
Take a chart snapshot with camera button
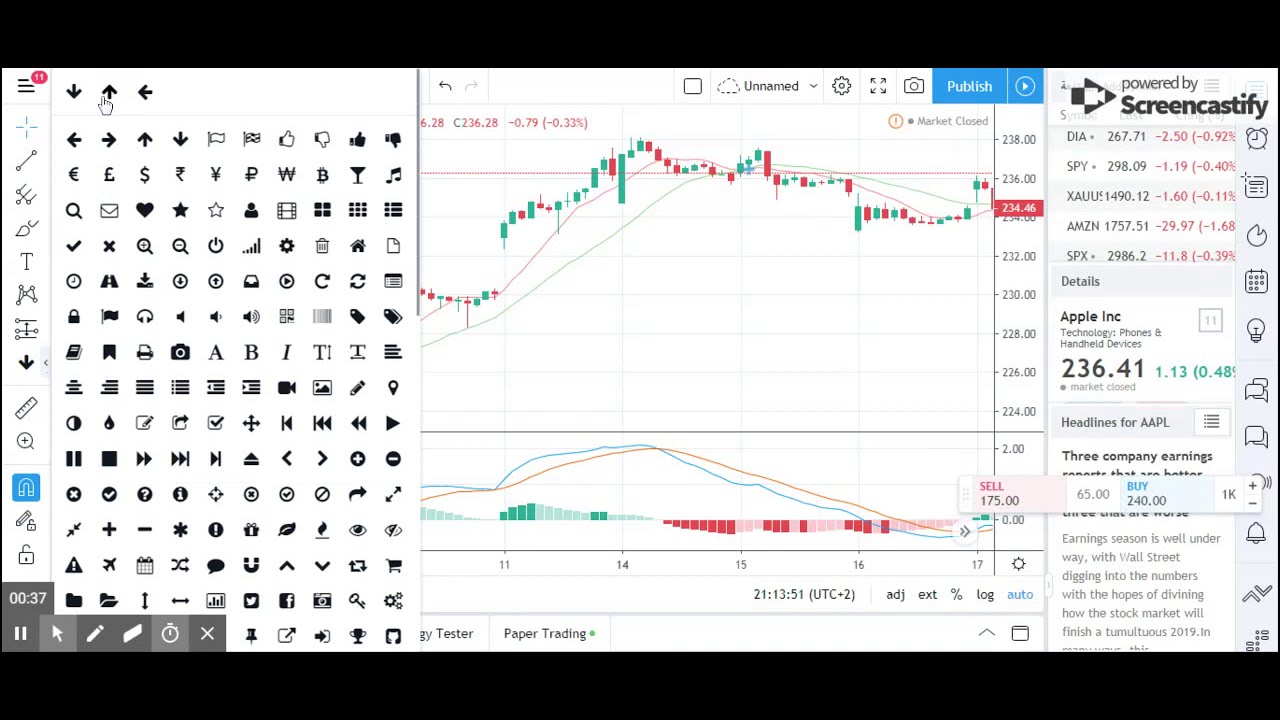click(x=914, y=86)
